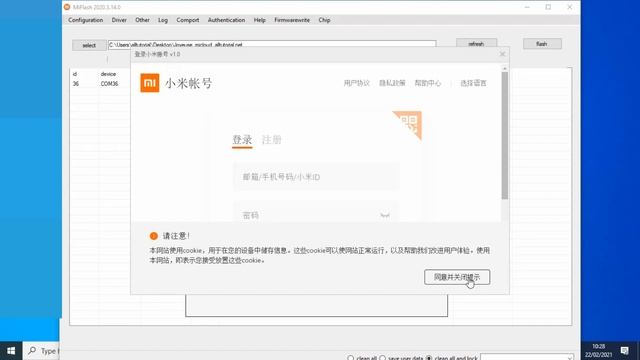The width and height of the screenshot is (640, 360).
Task: Open the Windows Start menu
Action: pyautogui.click(x=11, y=351)
